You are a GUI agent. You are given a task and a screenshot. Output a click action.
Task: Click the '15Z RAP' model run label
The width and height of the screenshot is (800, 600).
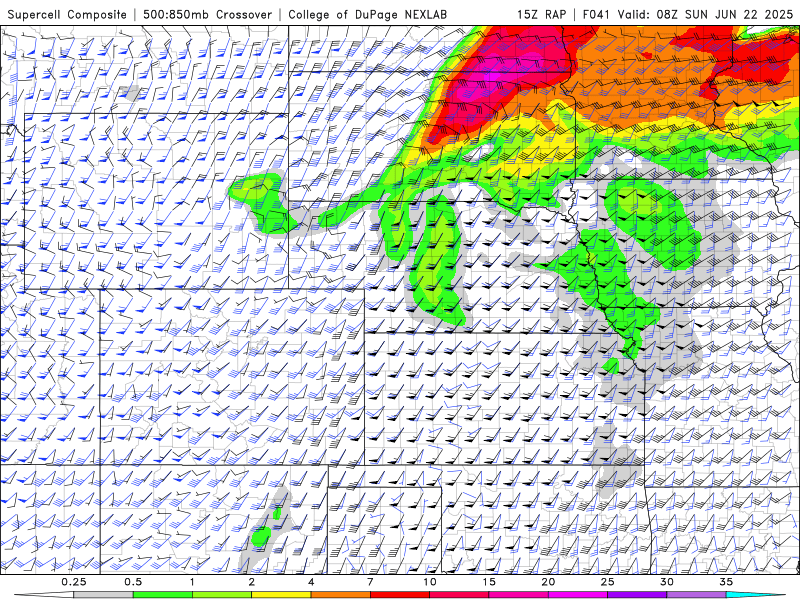(x=541, y=14)
